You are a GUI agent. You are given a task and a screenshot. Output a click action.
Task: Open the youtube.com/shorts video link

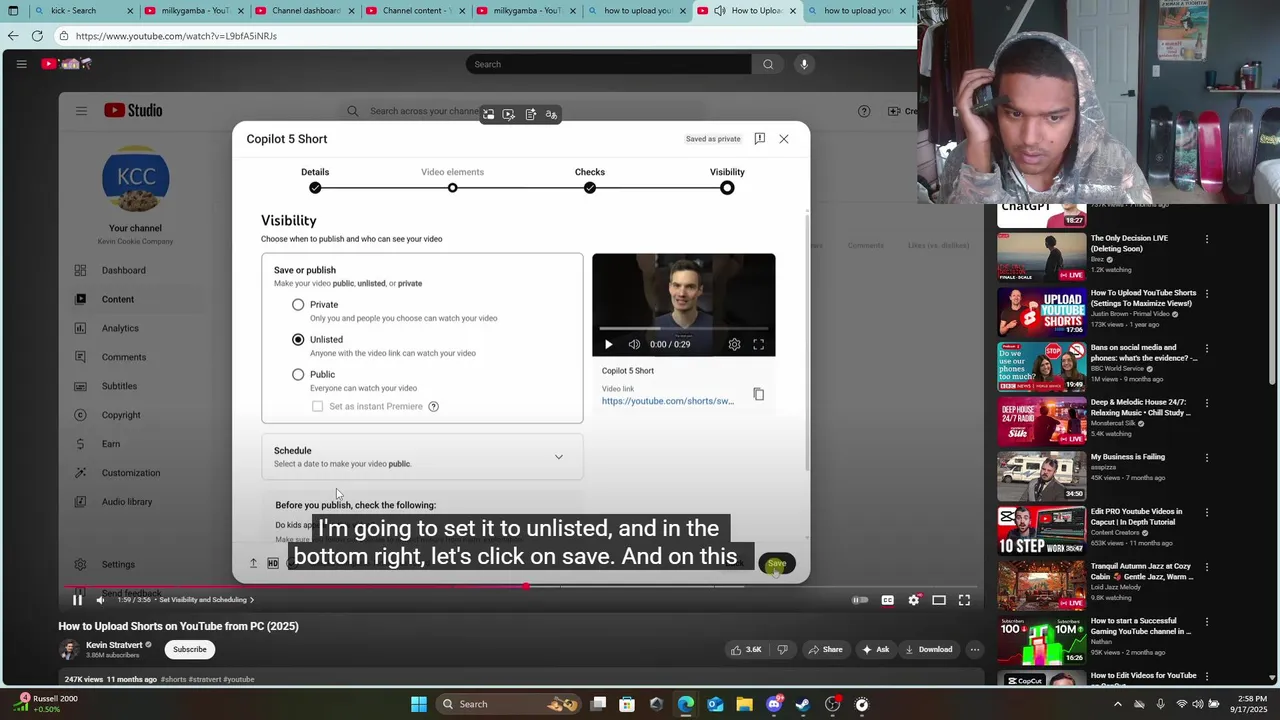point(668,401)
